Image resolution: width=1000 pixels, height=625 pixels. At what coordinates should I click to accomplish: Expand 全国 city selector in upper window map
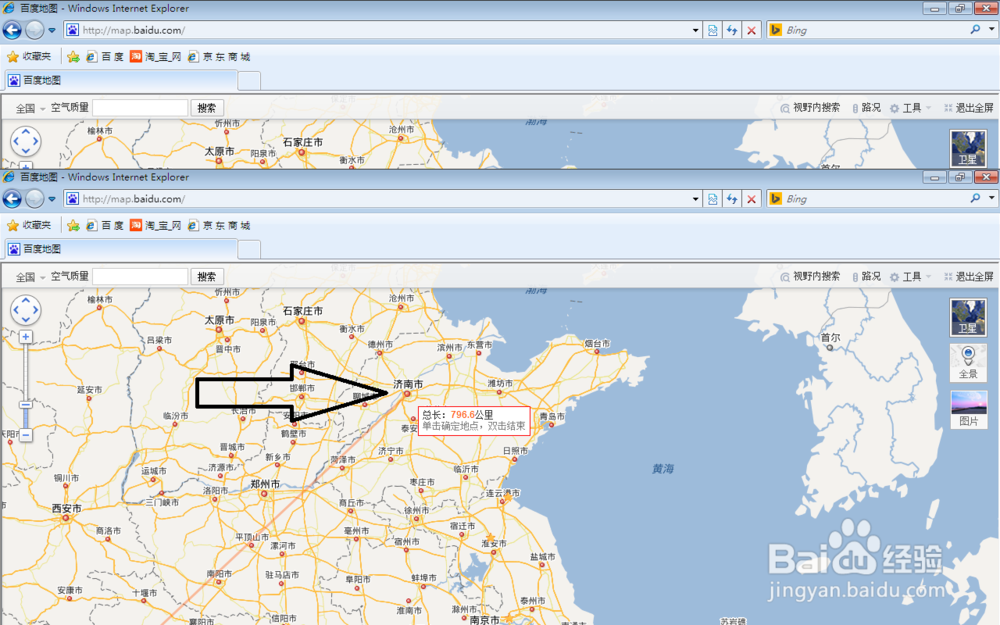[x=30, y=108]
